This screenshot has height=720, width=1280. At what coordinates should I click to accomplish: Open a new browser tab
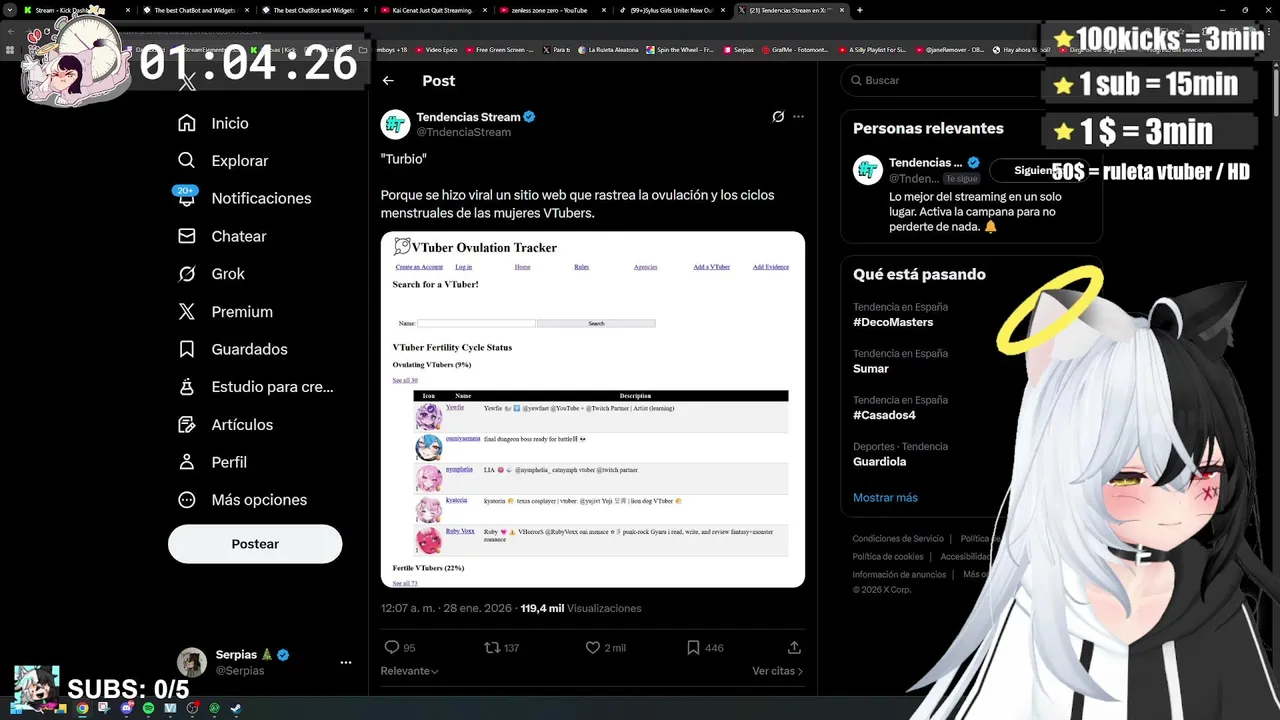point(860,10)
